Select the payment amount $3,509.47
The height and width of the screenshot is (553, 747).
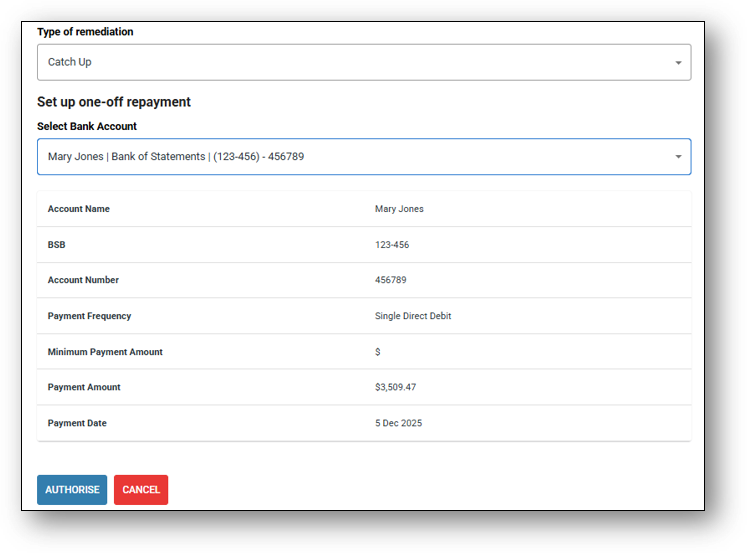coord(396,388)
